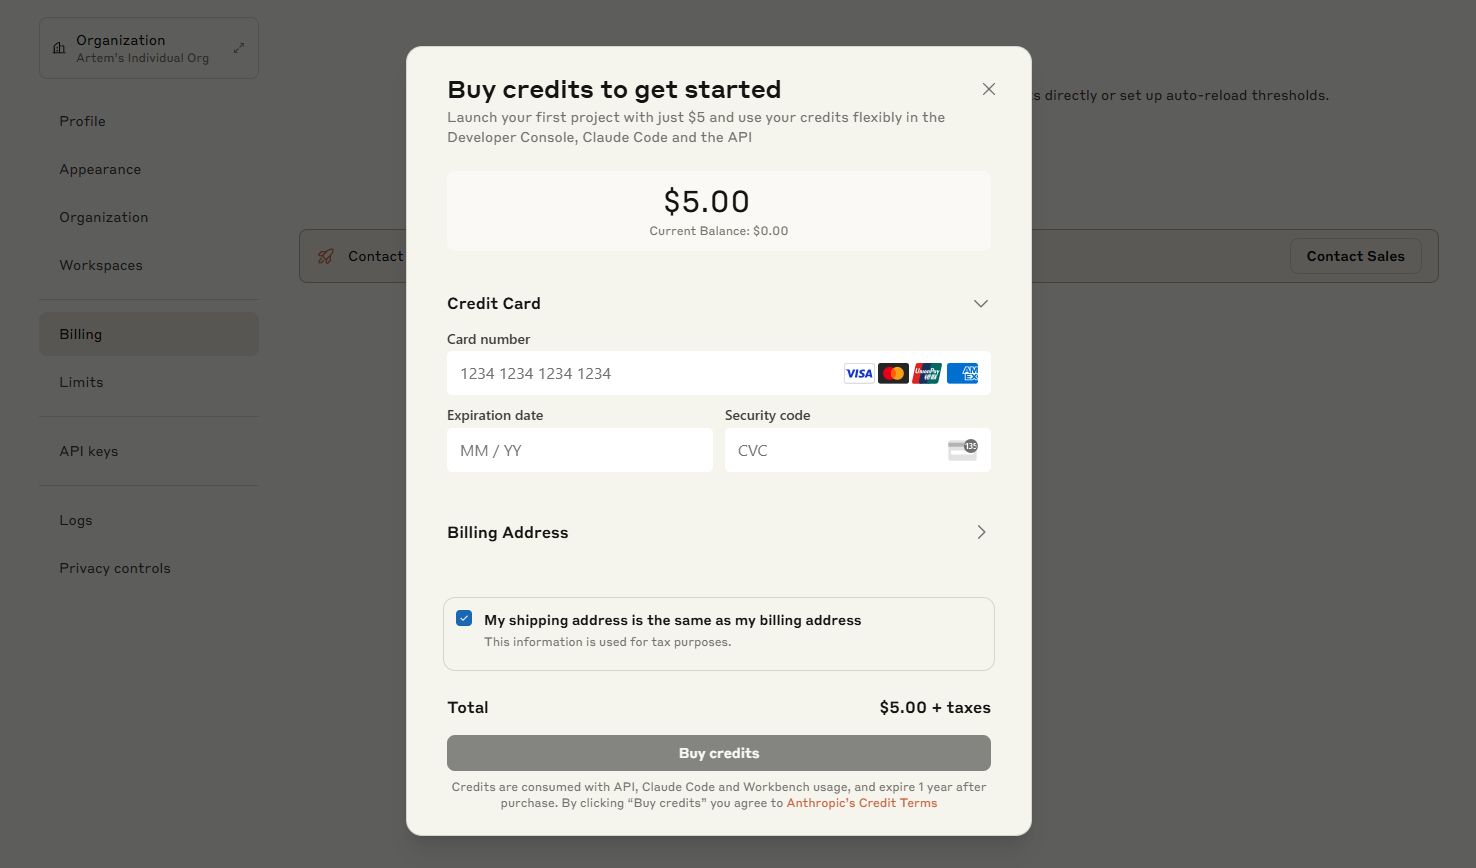Go to API keys page
Image resolution: width=1476 pixels, height=868 pixels.
(89, 451)
